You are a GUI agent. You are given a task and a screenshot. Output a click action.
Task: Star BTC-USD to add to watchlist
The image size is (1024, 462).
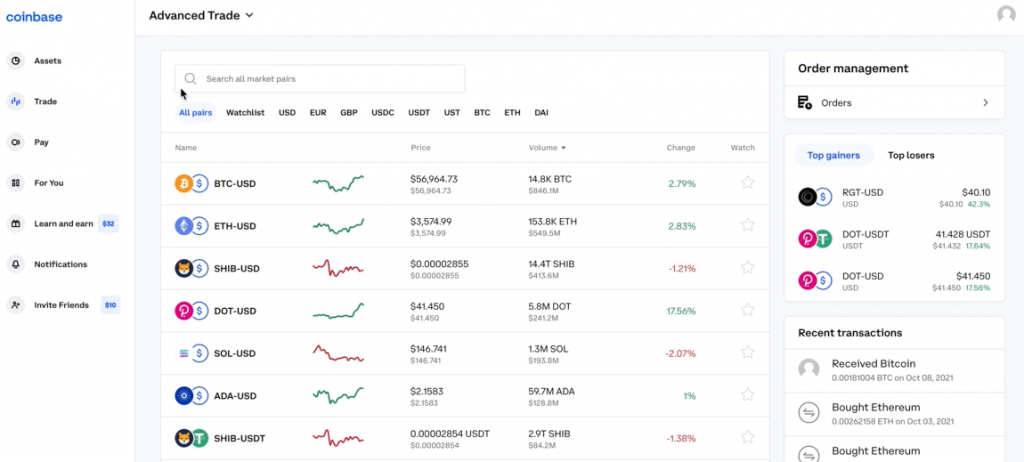click(x=748, y=182)
